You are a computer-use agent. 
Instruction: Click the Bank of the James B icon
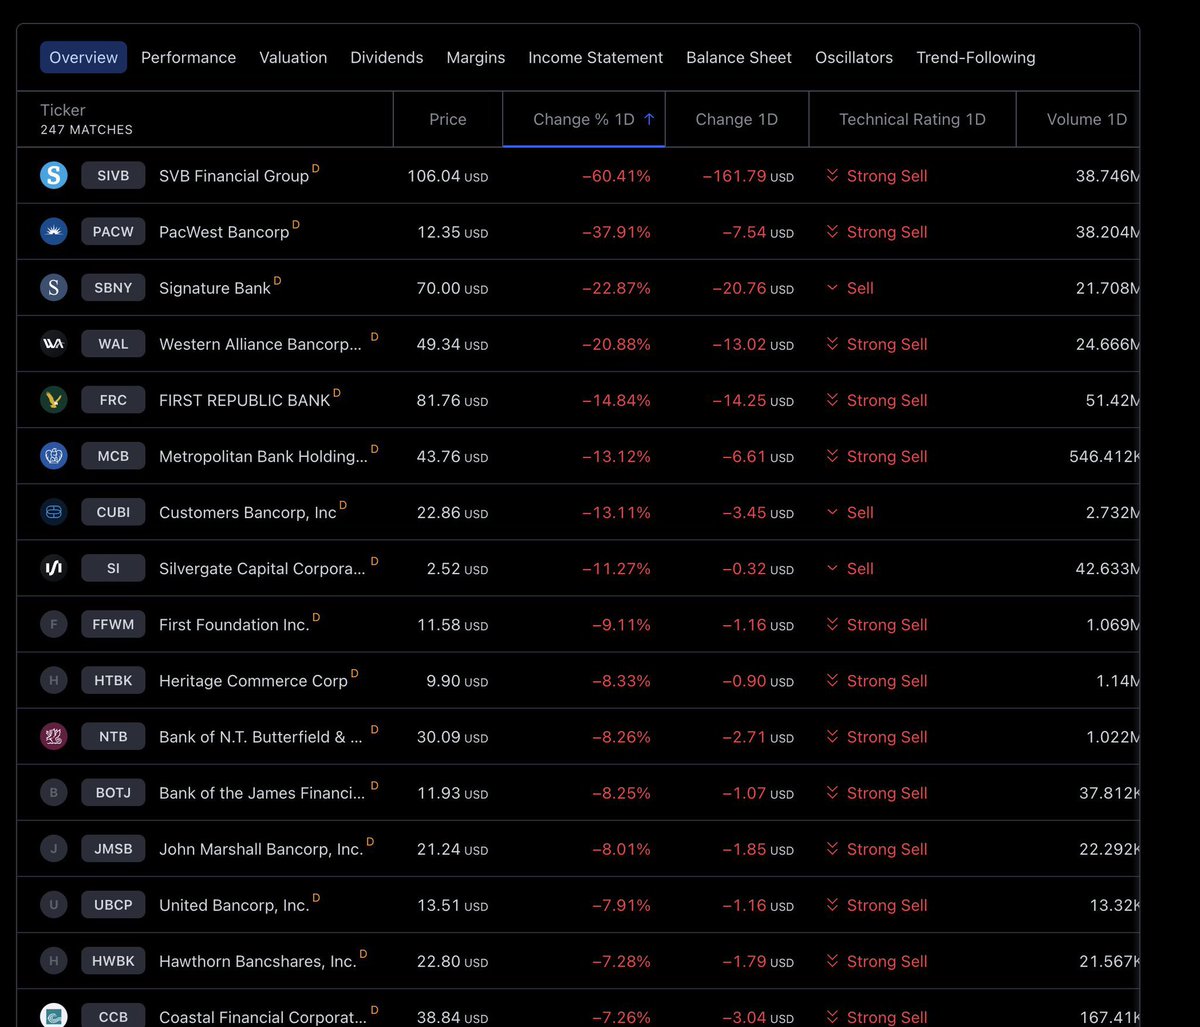pyautogui.click(x=53, y=792)
